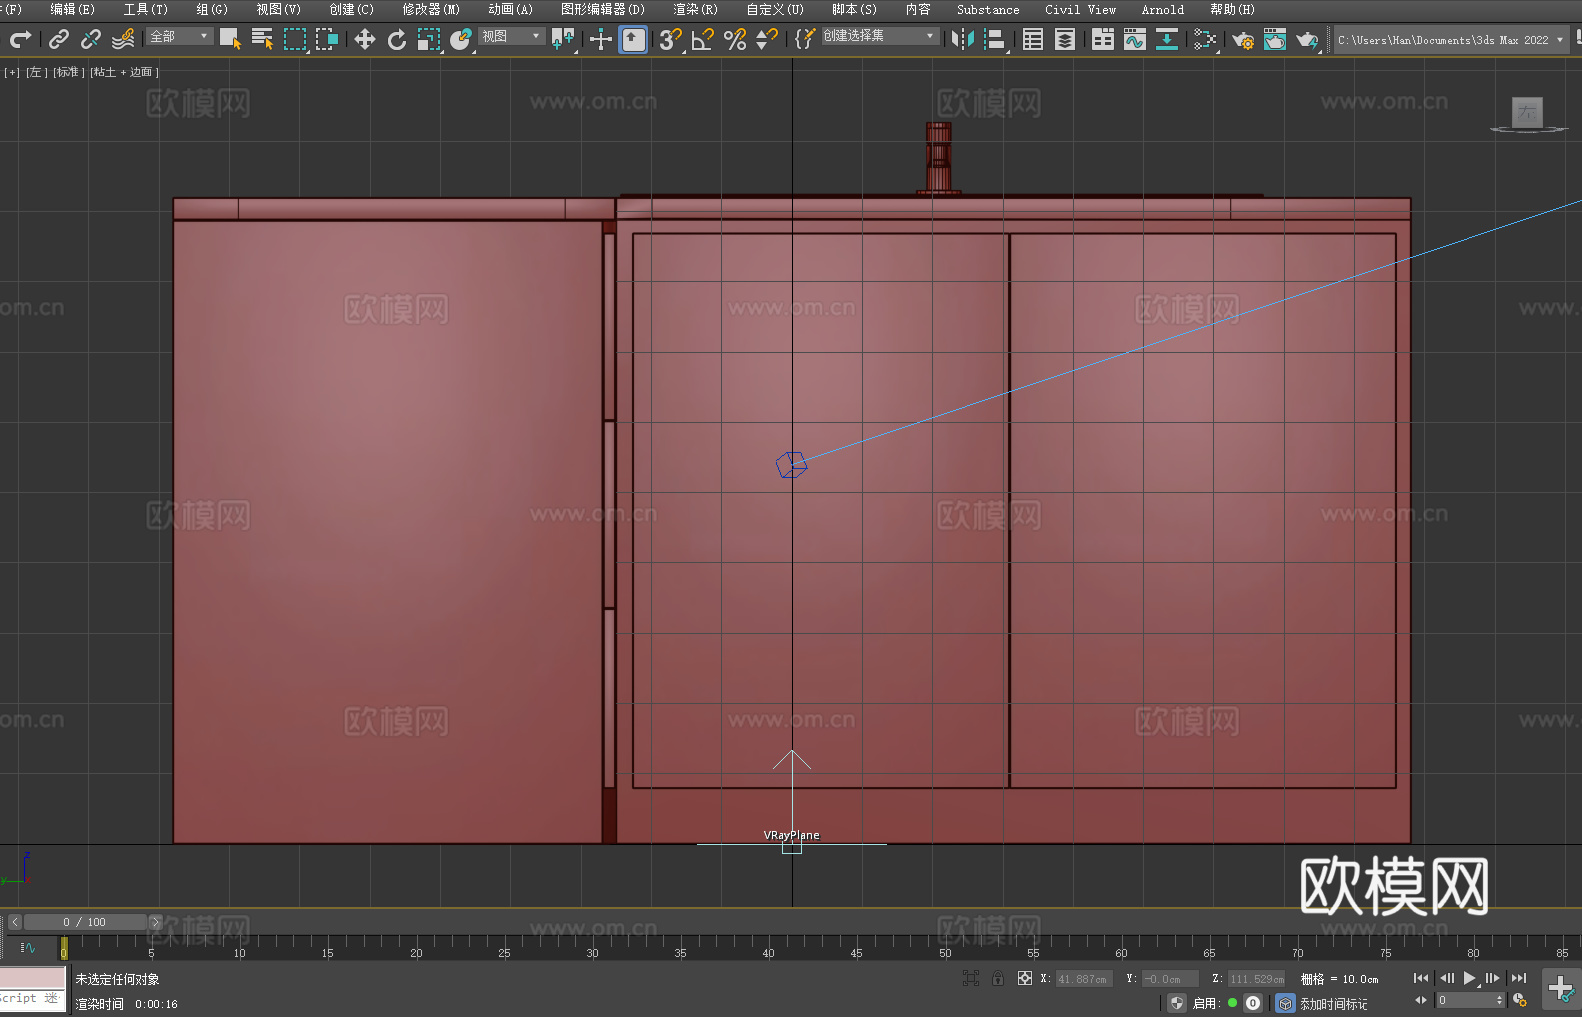Open the 工具(T) menu
This screenshot has width=1582, height=1017.
point(146,9)
